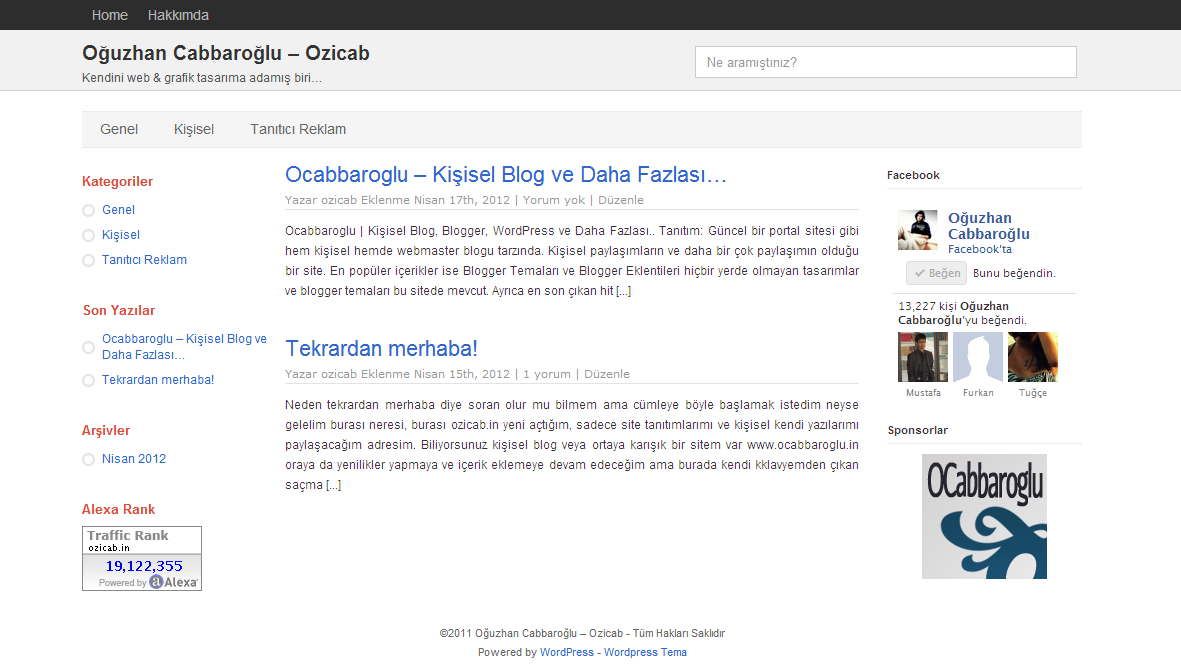Open post title 'Tekrardan merhaba!' heading
This screenshot has width=1181, height=672.
tap(381, 348)
